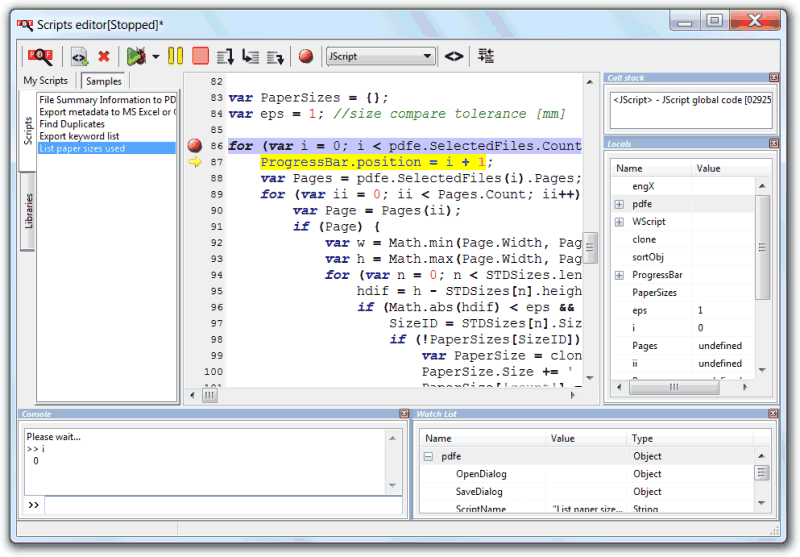This screenshot has height=557, width=800.
Task: Click the console command input field
Action: 223,505
